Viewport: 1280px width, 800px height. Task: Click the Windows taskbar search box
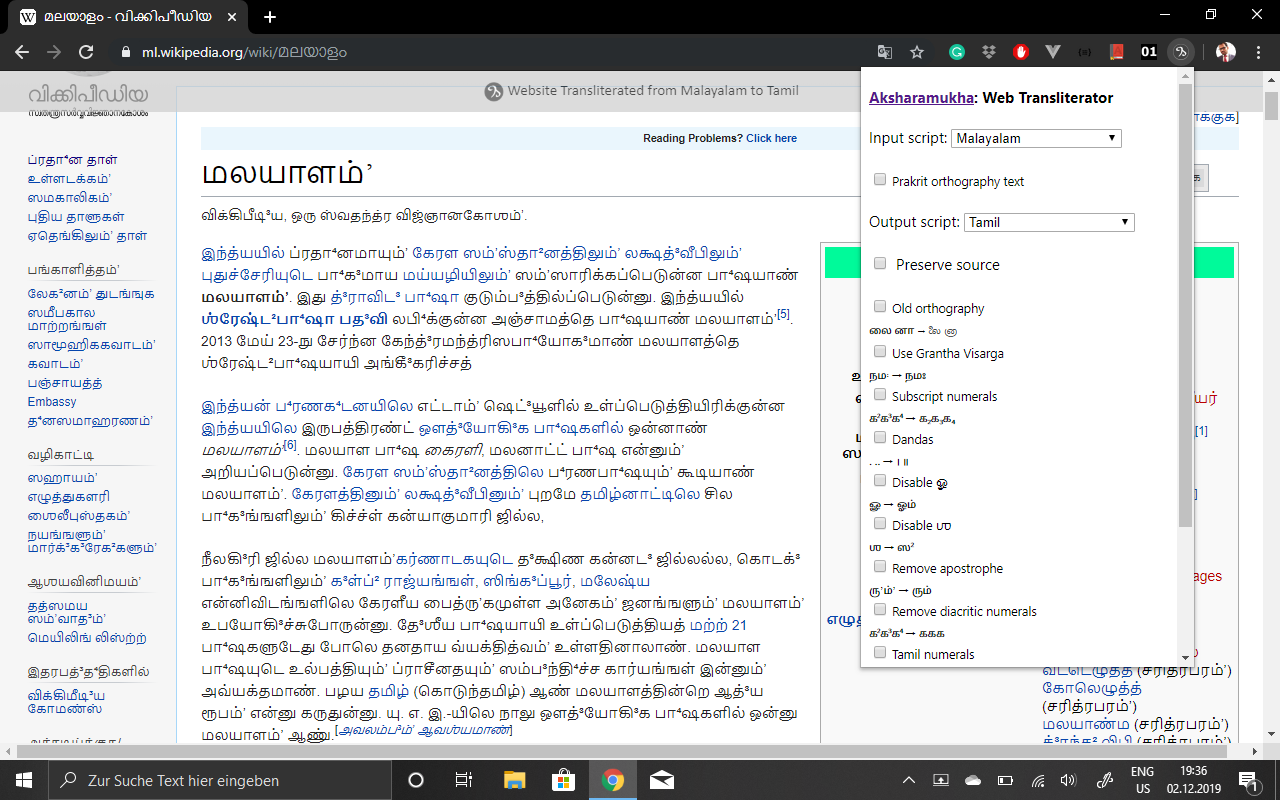tap(220, 780)
